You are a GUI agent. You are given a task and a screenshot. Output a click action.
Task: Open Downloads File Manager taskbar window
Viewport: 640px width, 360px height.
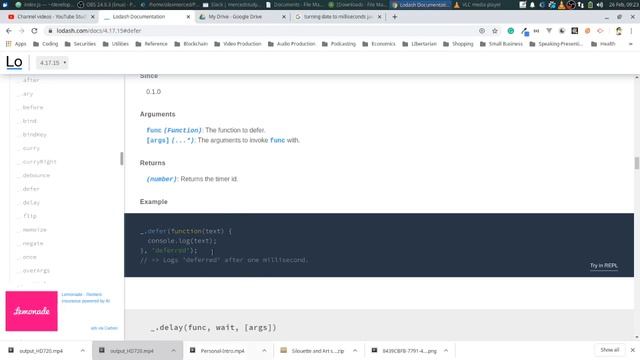click(x=356, y=5)
